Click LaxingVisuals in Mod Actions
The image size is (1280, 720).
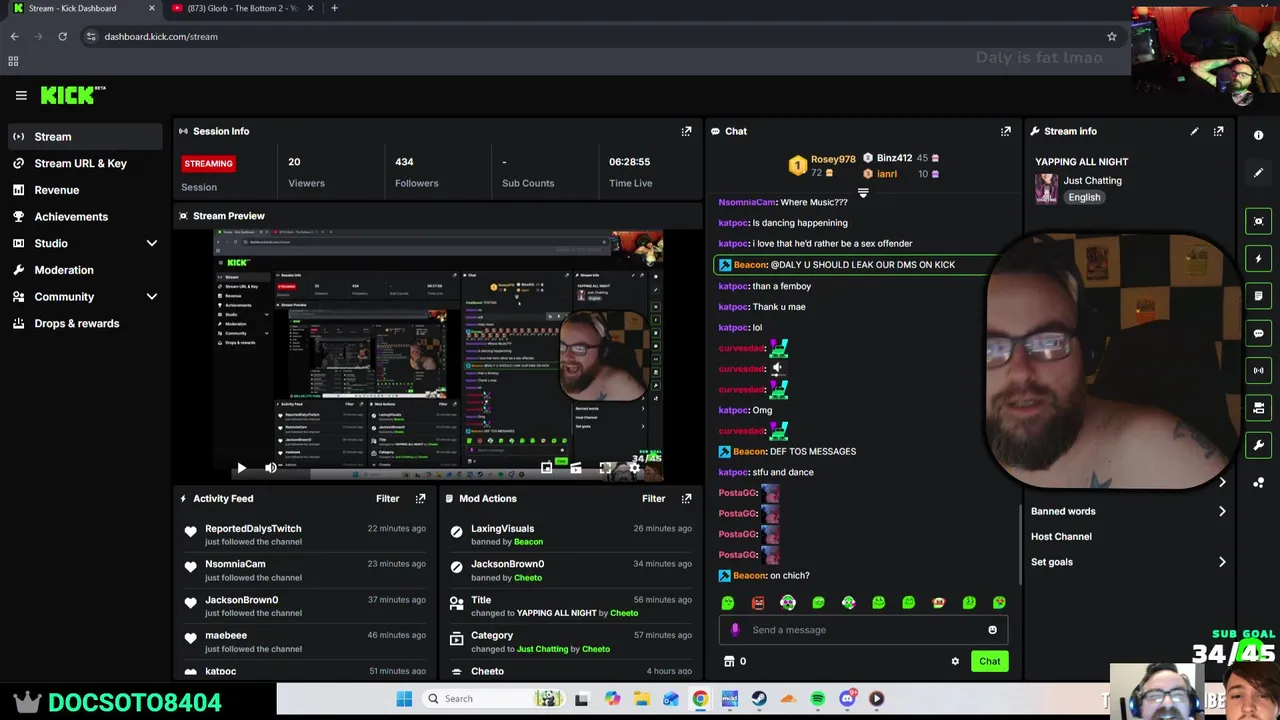(502, 528)
